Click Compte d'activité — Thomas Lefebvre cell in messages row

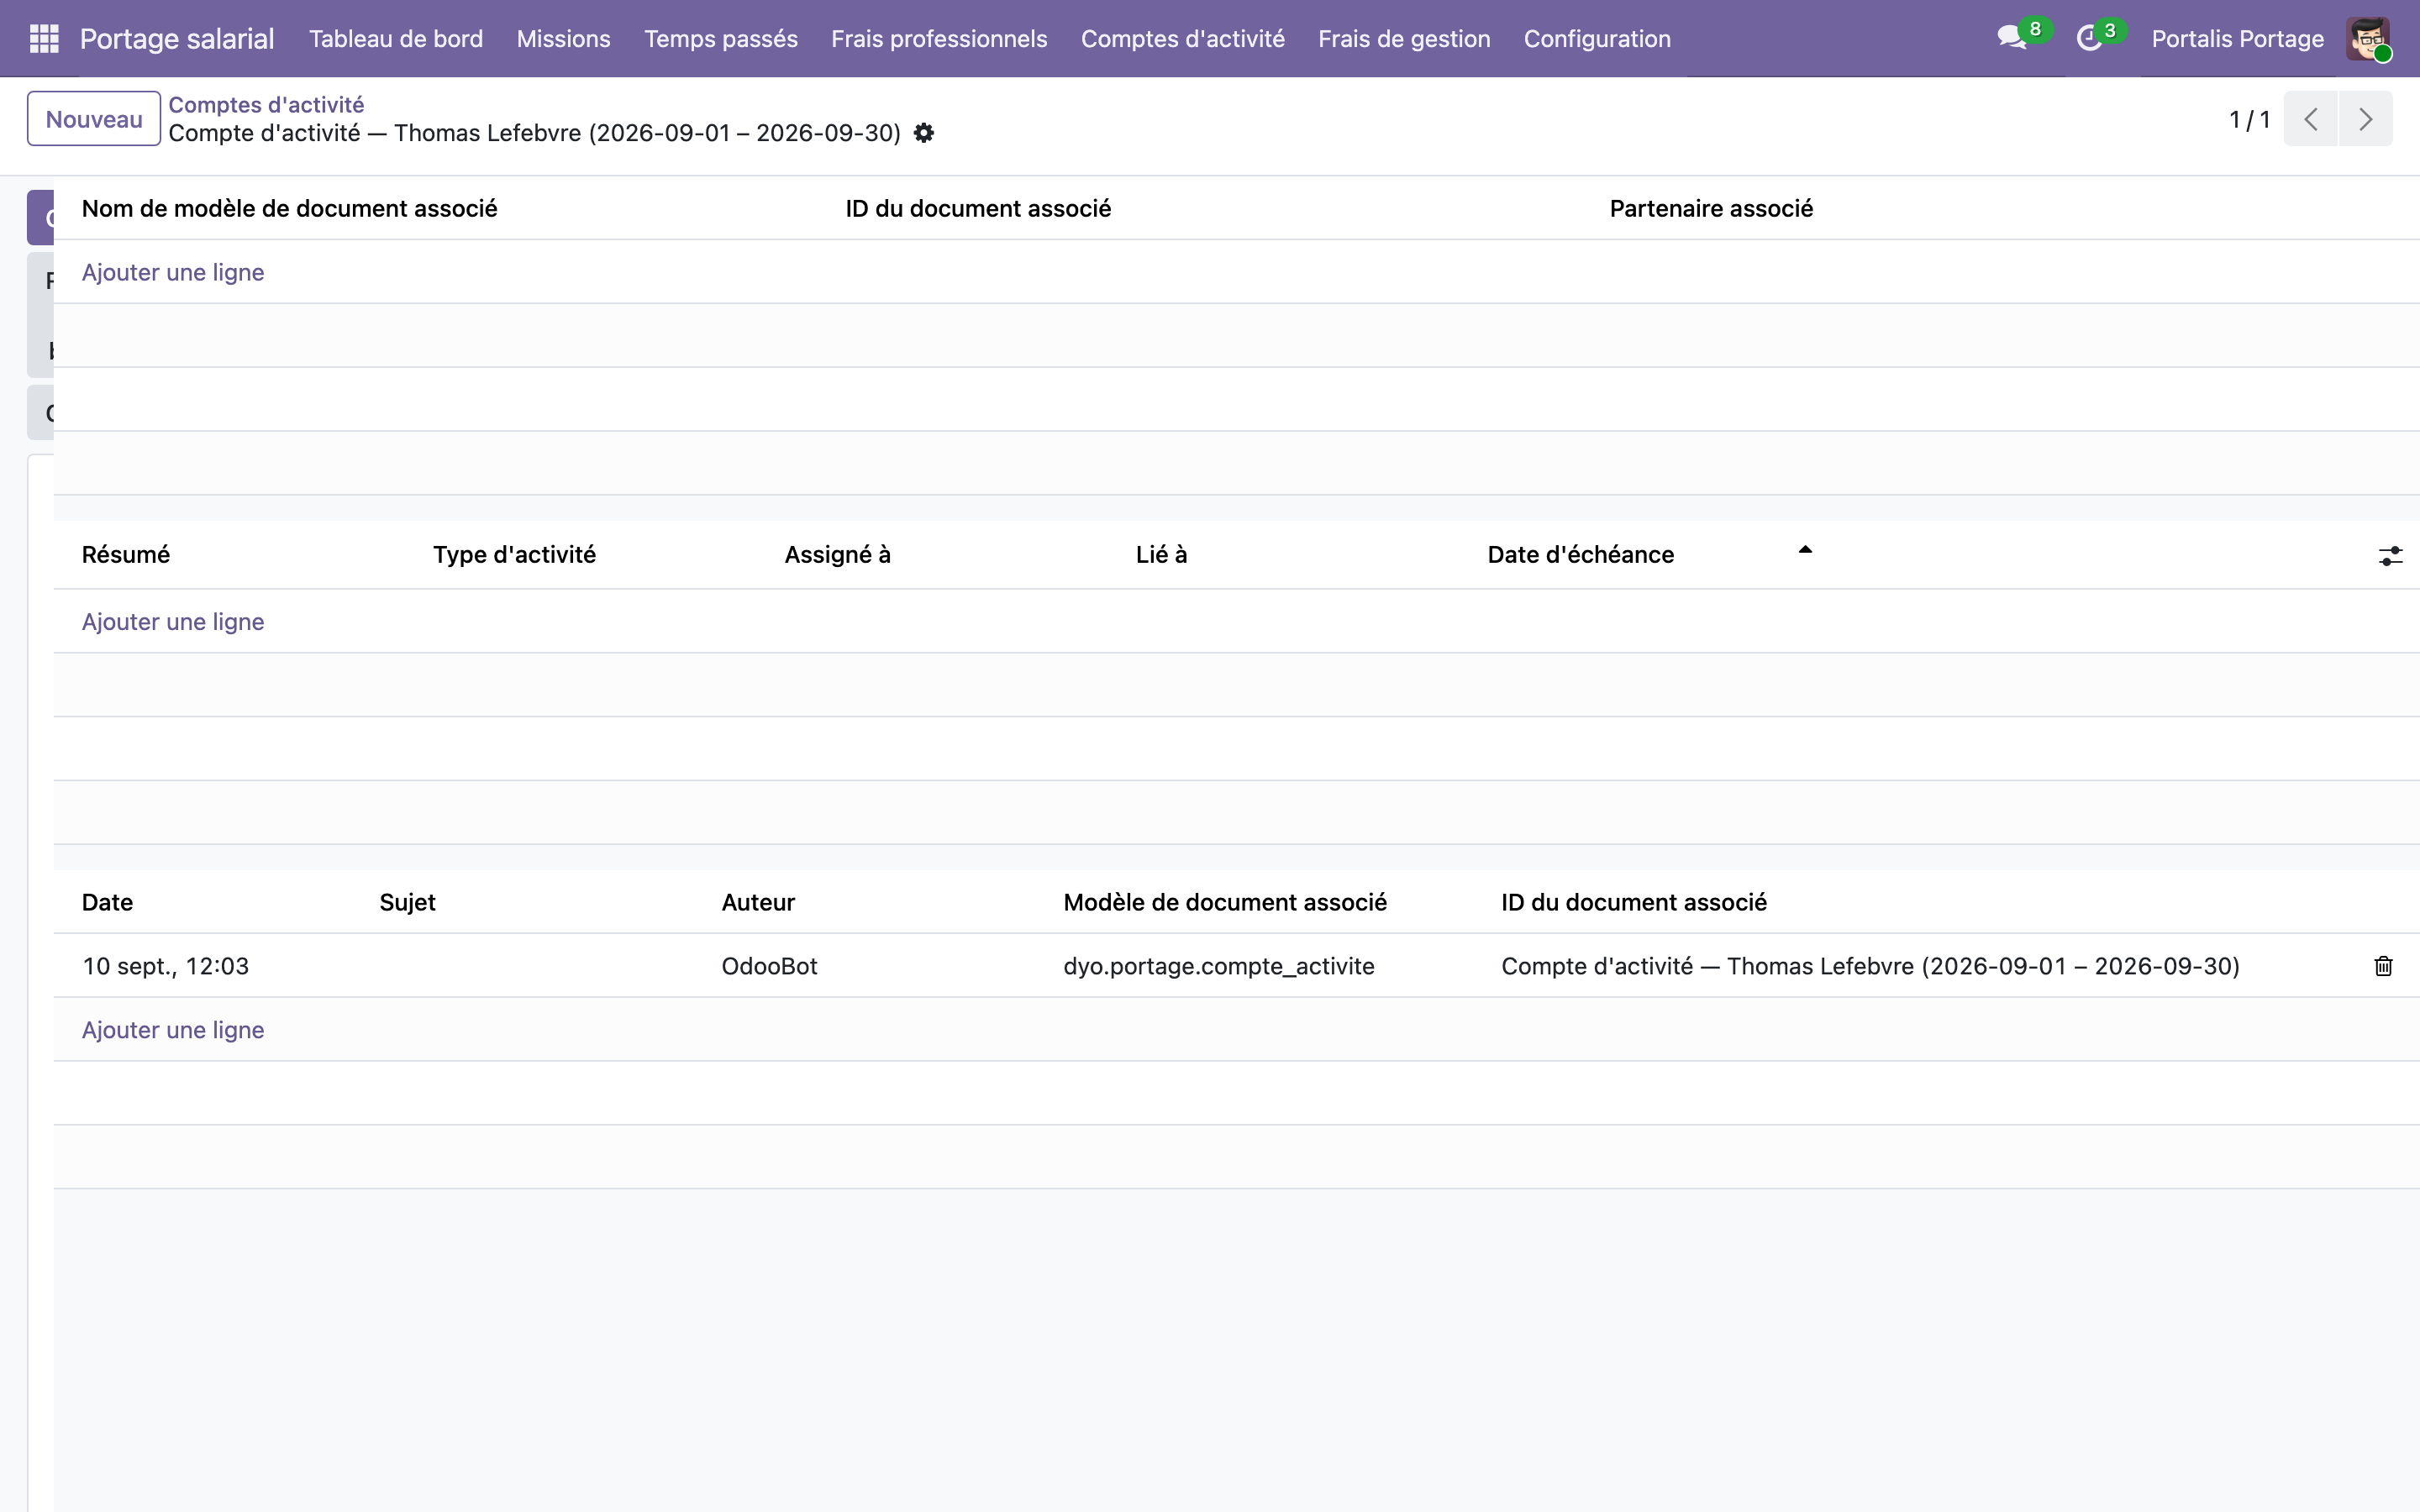1870,966
